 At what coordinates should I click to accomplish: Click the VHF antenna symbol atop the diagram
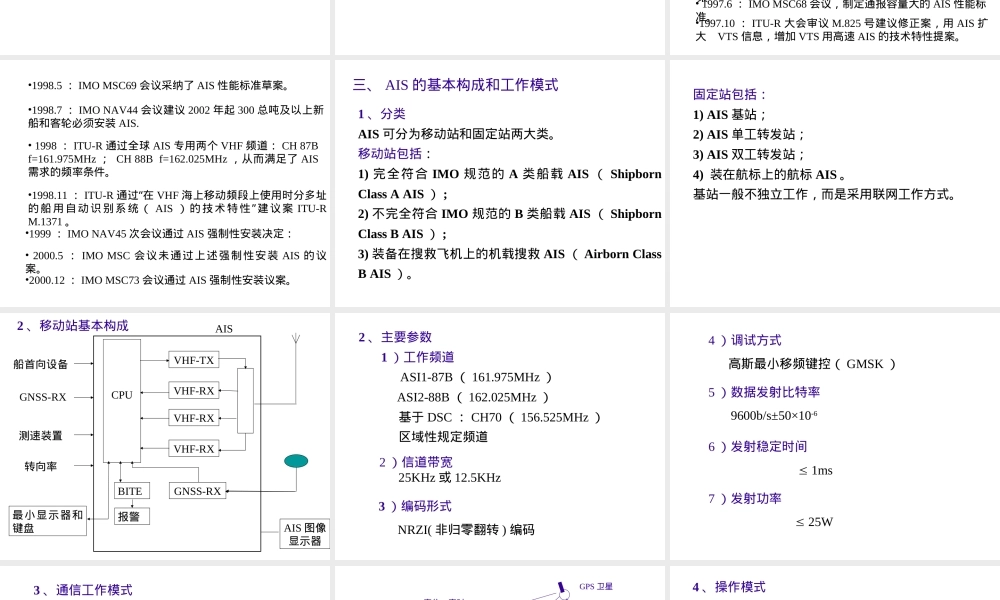point(296,339)
